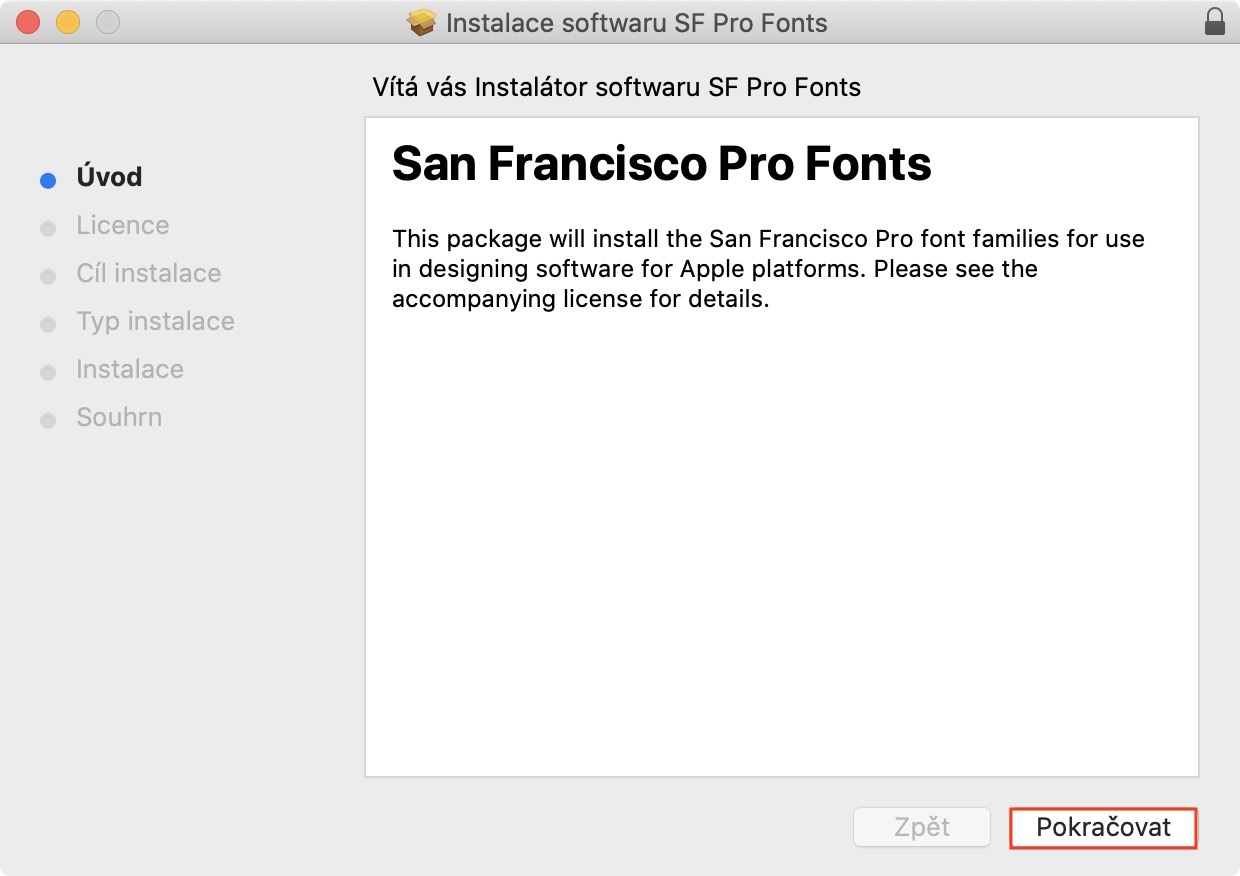Click the Pokračovat button

click(x=1104, y=828)
